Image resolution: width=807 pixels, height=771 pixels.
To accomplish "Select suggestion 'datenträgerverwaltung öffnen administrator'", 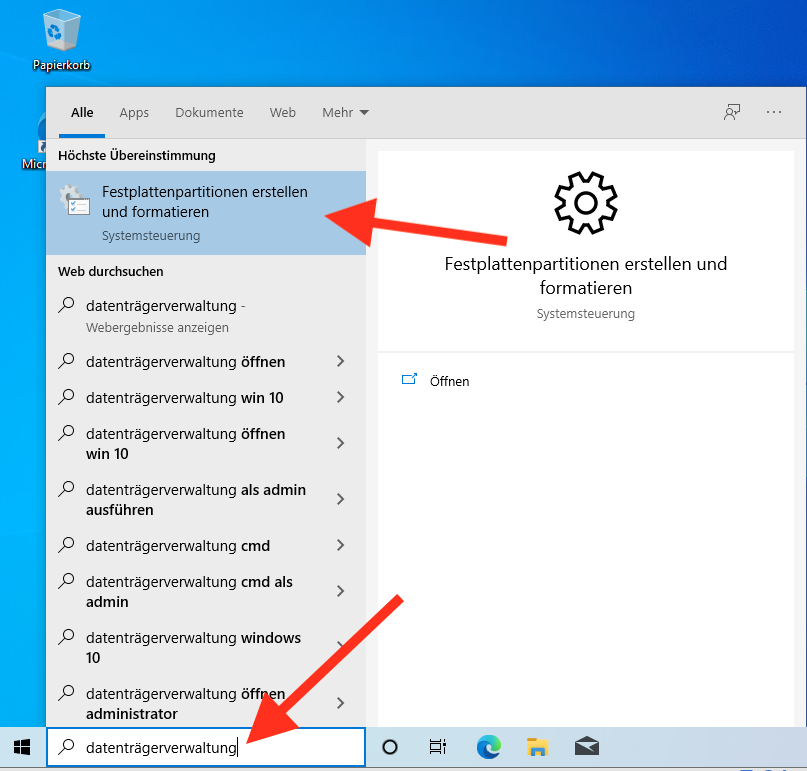I will point(206,704).
